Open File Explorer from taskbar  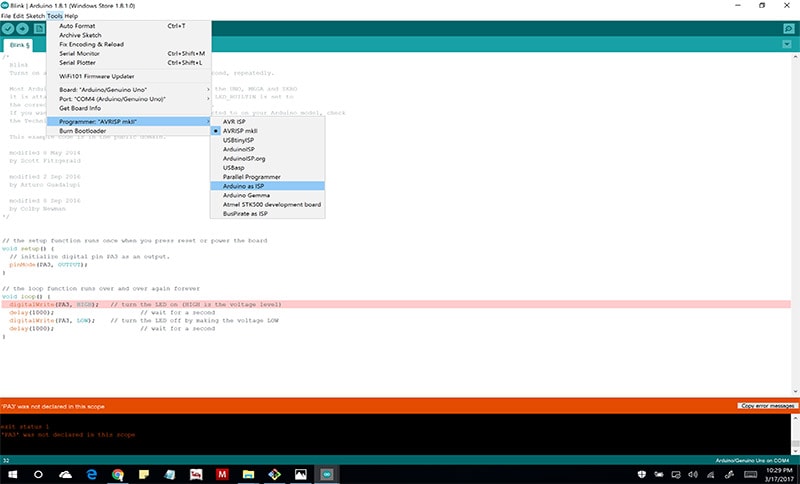click(248, 474)
